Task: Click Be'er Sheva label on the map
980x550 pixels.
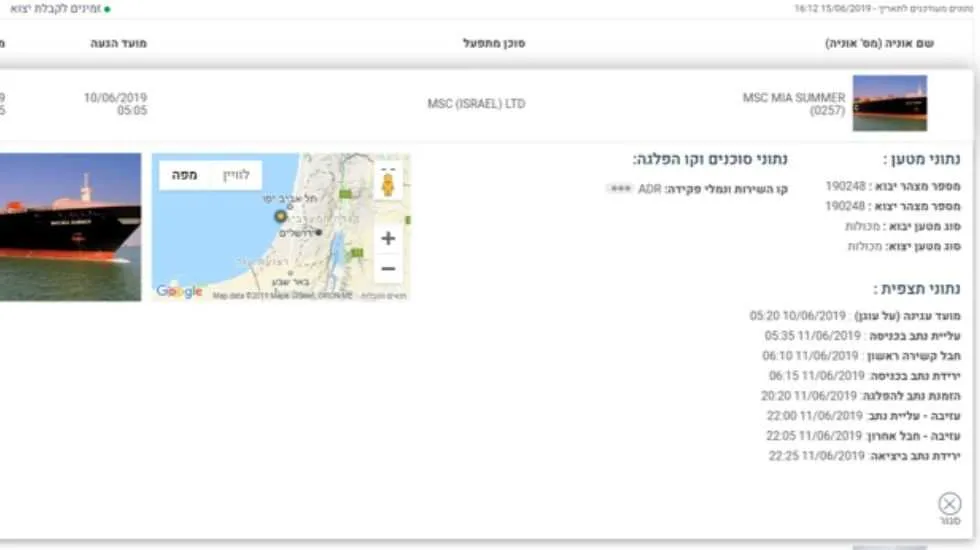Action: click(291, 282)
